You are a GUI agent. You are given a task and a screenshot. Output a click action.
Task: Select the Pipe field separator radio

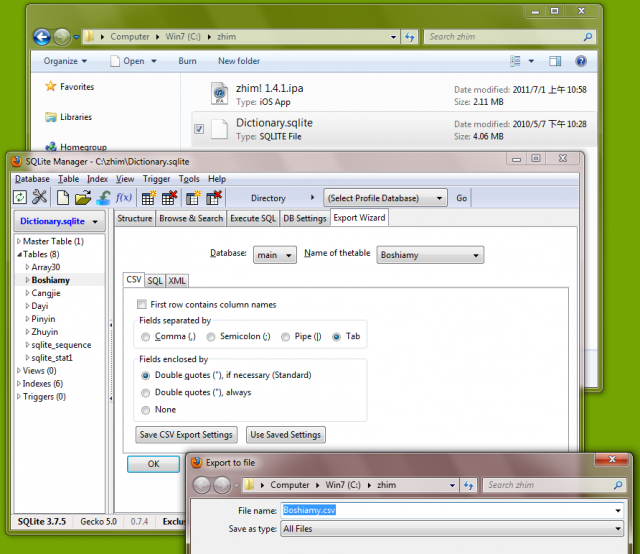285,337
